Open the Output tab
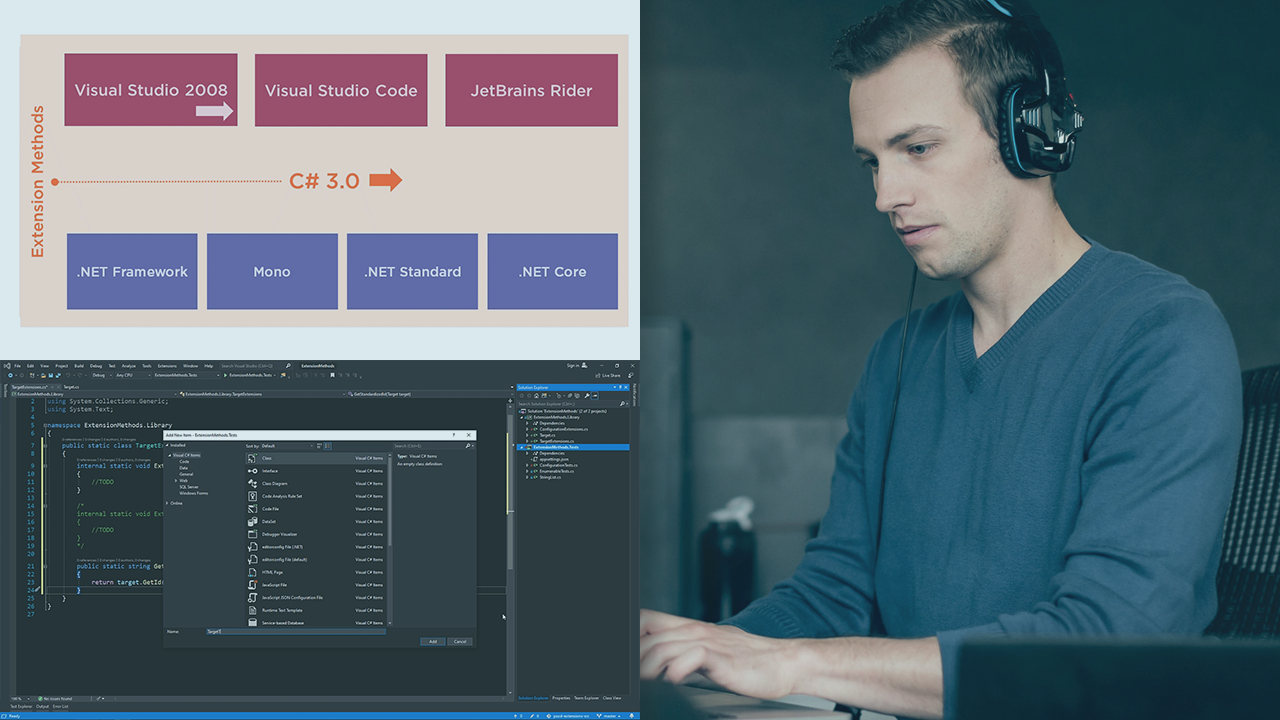The image size is (1280, 720). 41,706
